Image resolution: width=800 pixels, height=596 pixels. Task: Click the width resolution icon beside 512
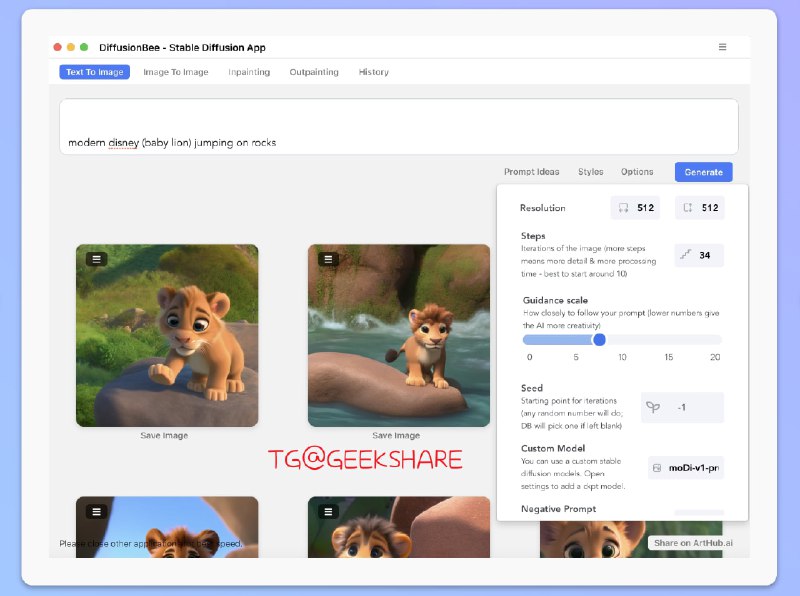pyautogui.click(x=622, y=207)
